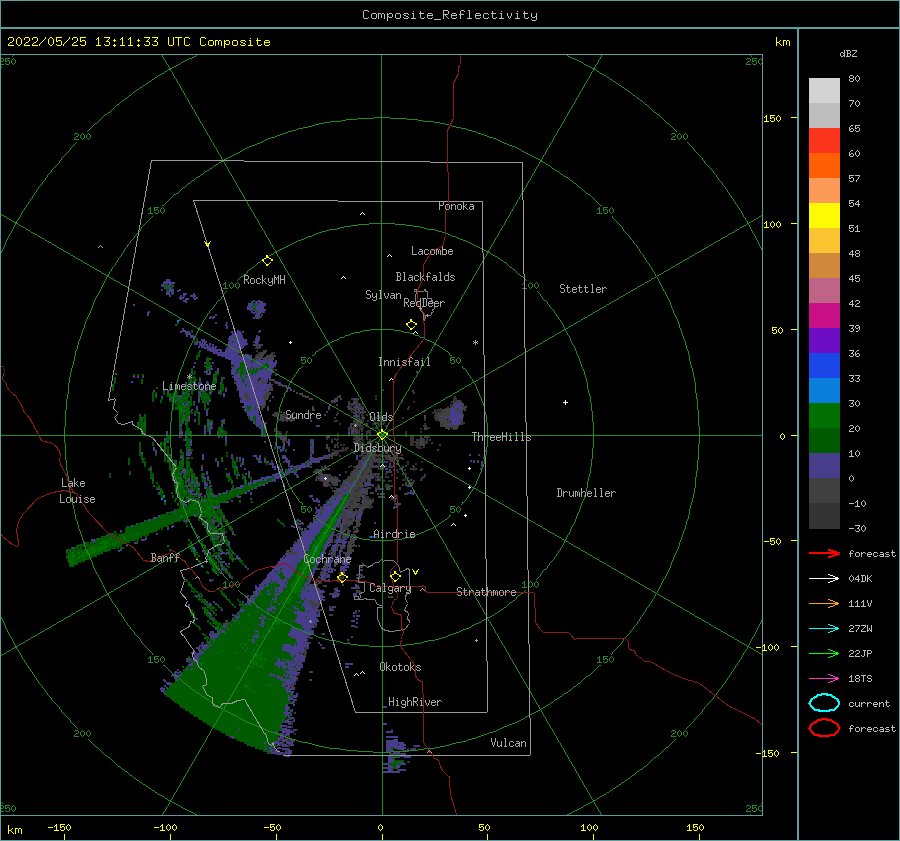Click the Didsbury label
The width and height of the screenshot is (900, 841).
point(378,448)
